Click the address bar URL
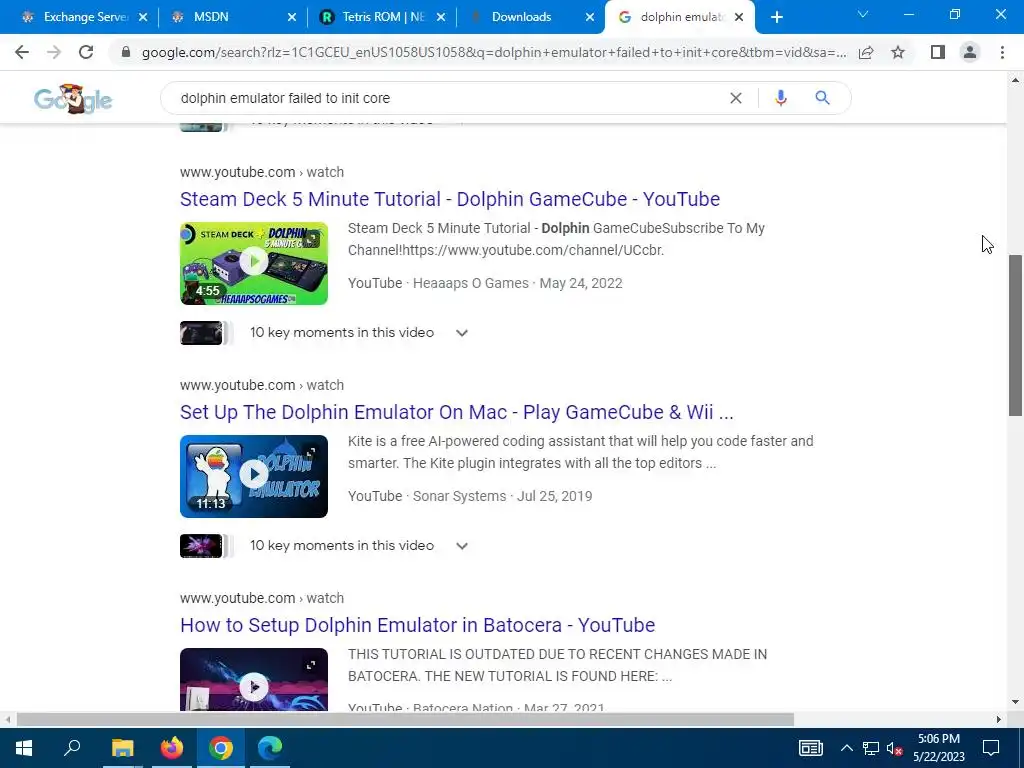1024x768 pixels. [494, 52]
